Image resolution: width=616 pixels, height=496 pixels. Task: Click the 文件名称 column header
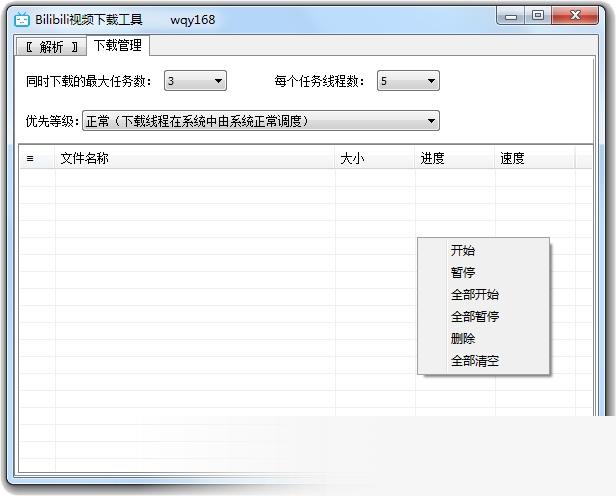coord(195,158)
